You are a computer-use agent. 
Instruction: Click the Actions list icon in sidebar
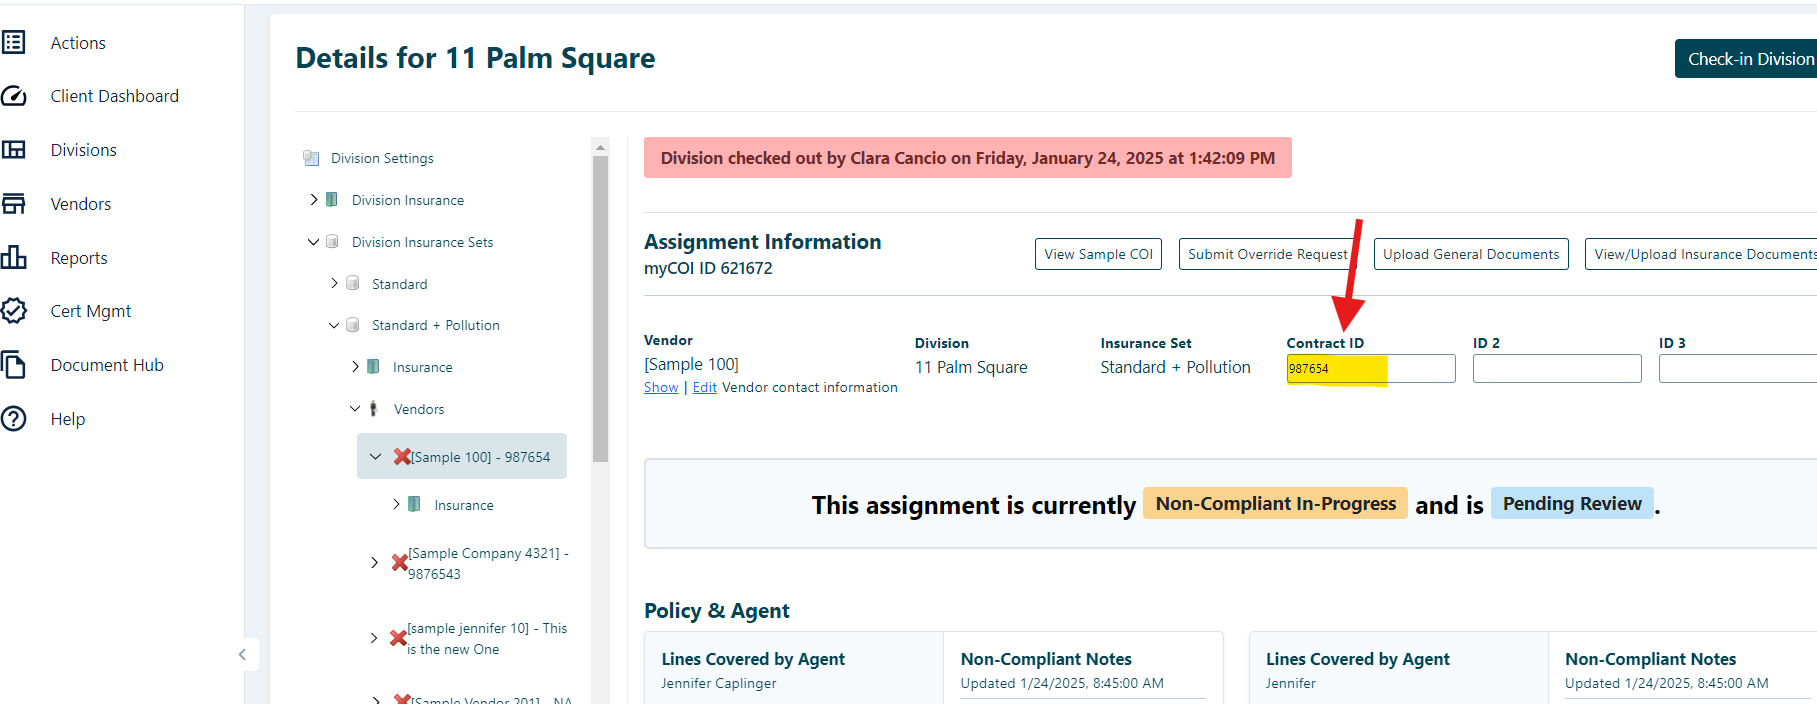coord(14,42)
